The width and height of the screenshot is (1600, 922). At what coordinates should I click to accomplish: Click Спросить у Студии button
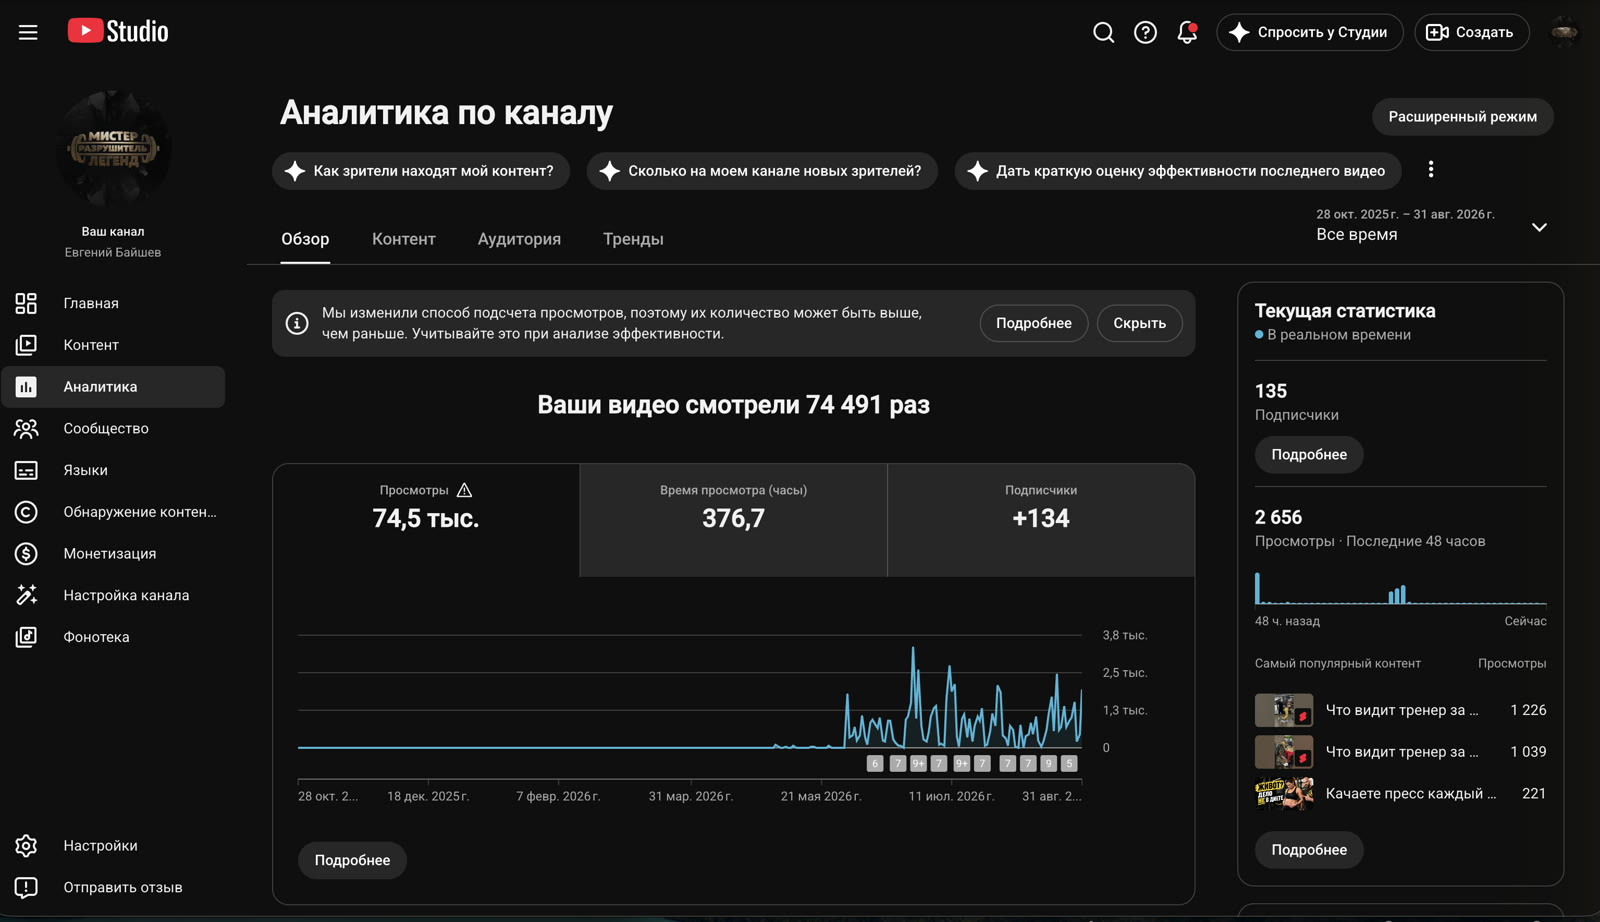pyautogui.click(x=1310, y=32)
